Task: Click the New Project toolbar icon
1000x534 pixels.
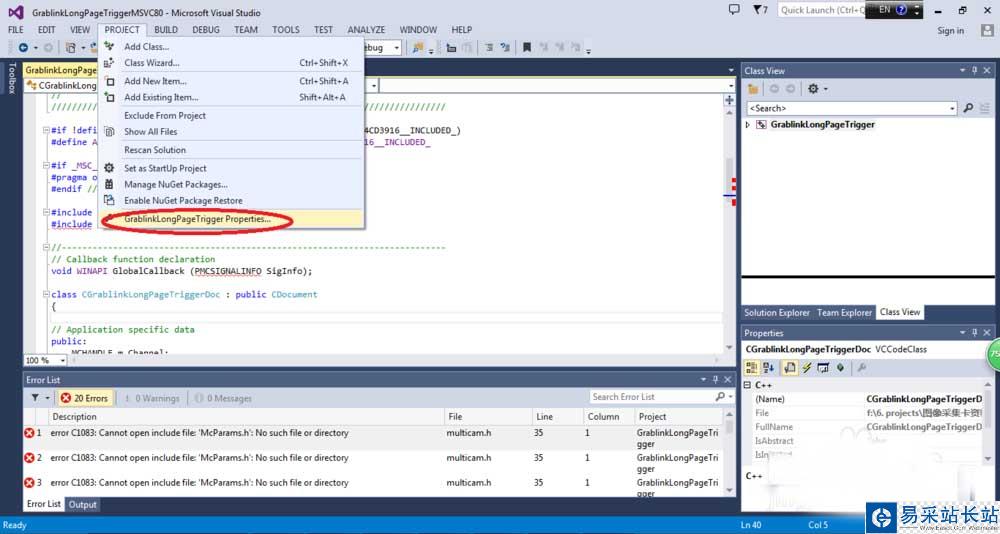Action: point(71,47)
